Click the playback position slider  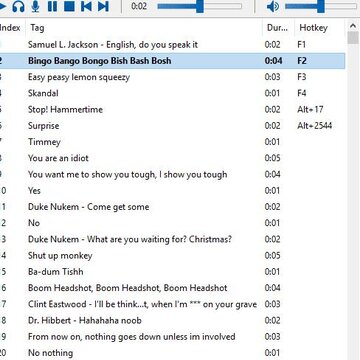(200, 6)
